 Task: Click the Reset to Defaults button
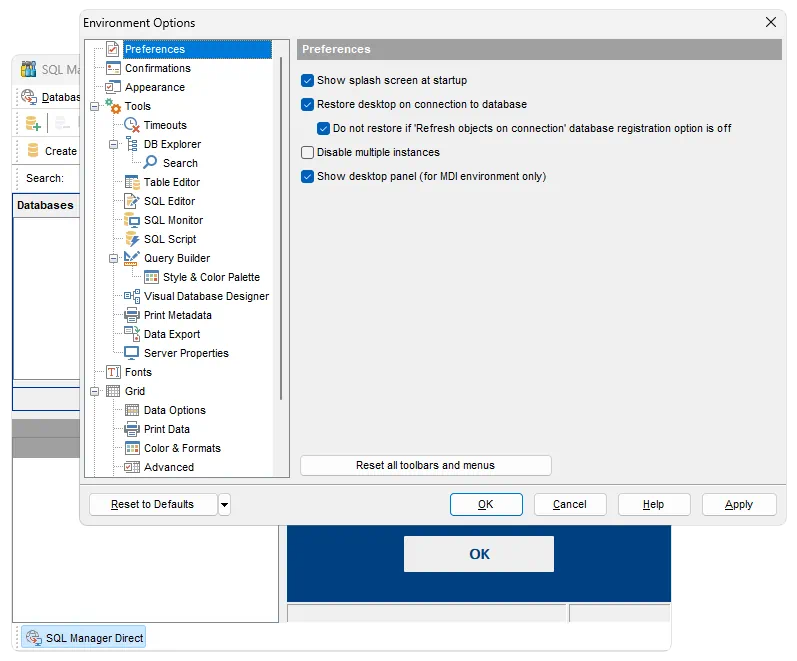152,504
